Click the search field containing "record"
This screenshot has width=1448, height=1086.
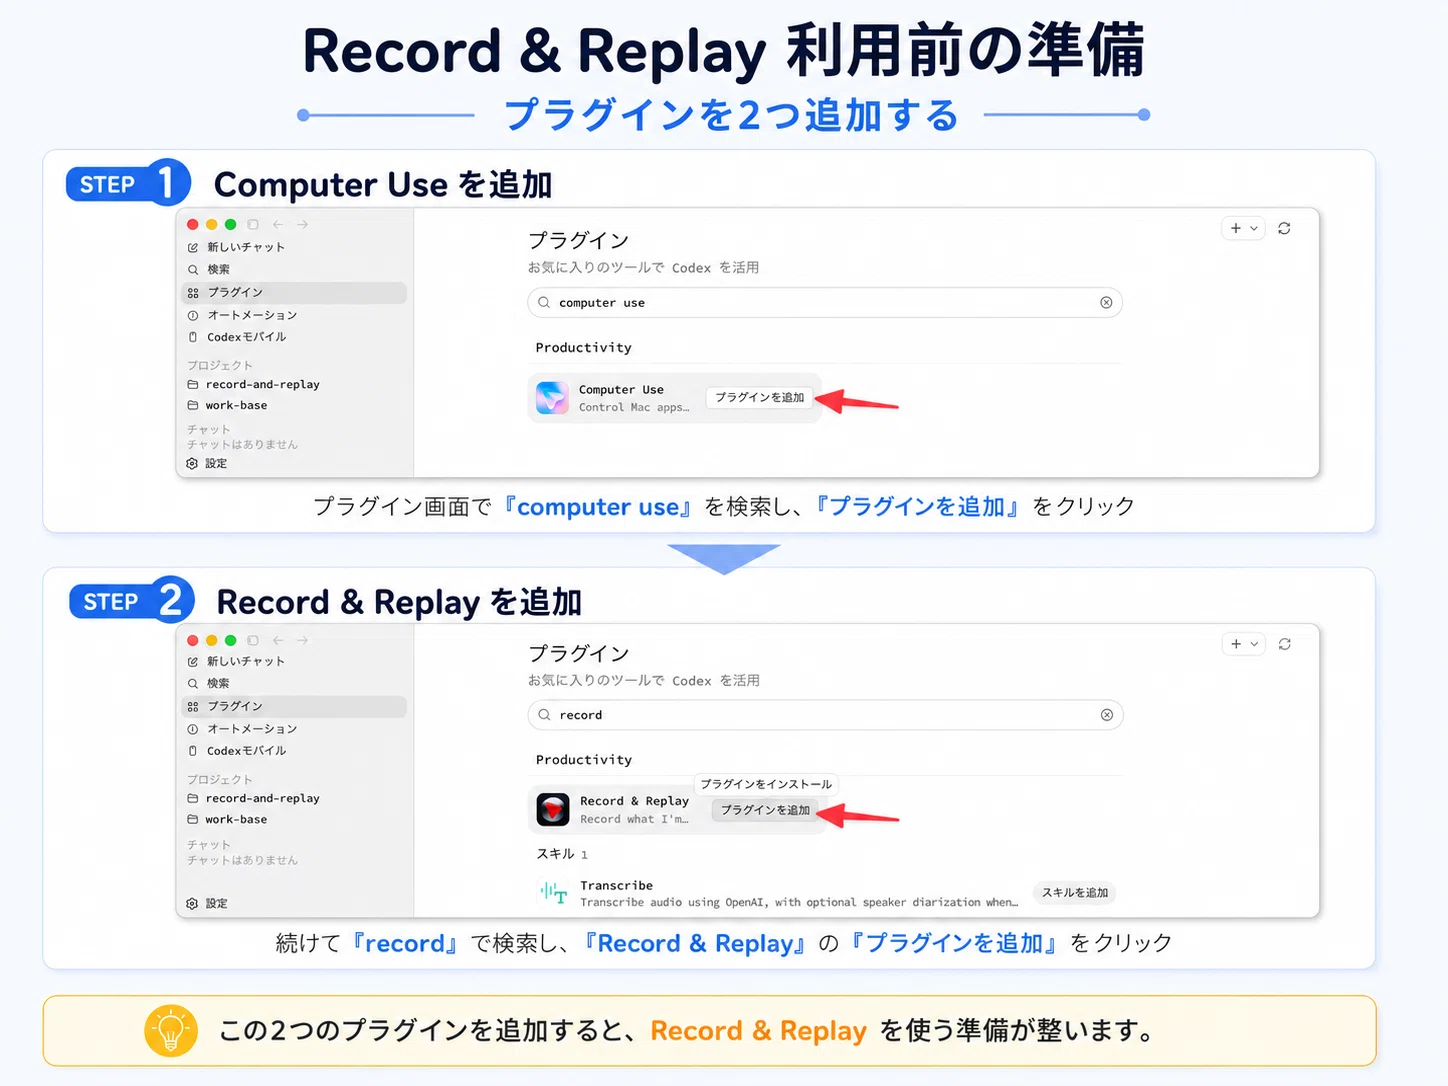[825, 715]
